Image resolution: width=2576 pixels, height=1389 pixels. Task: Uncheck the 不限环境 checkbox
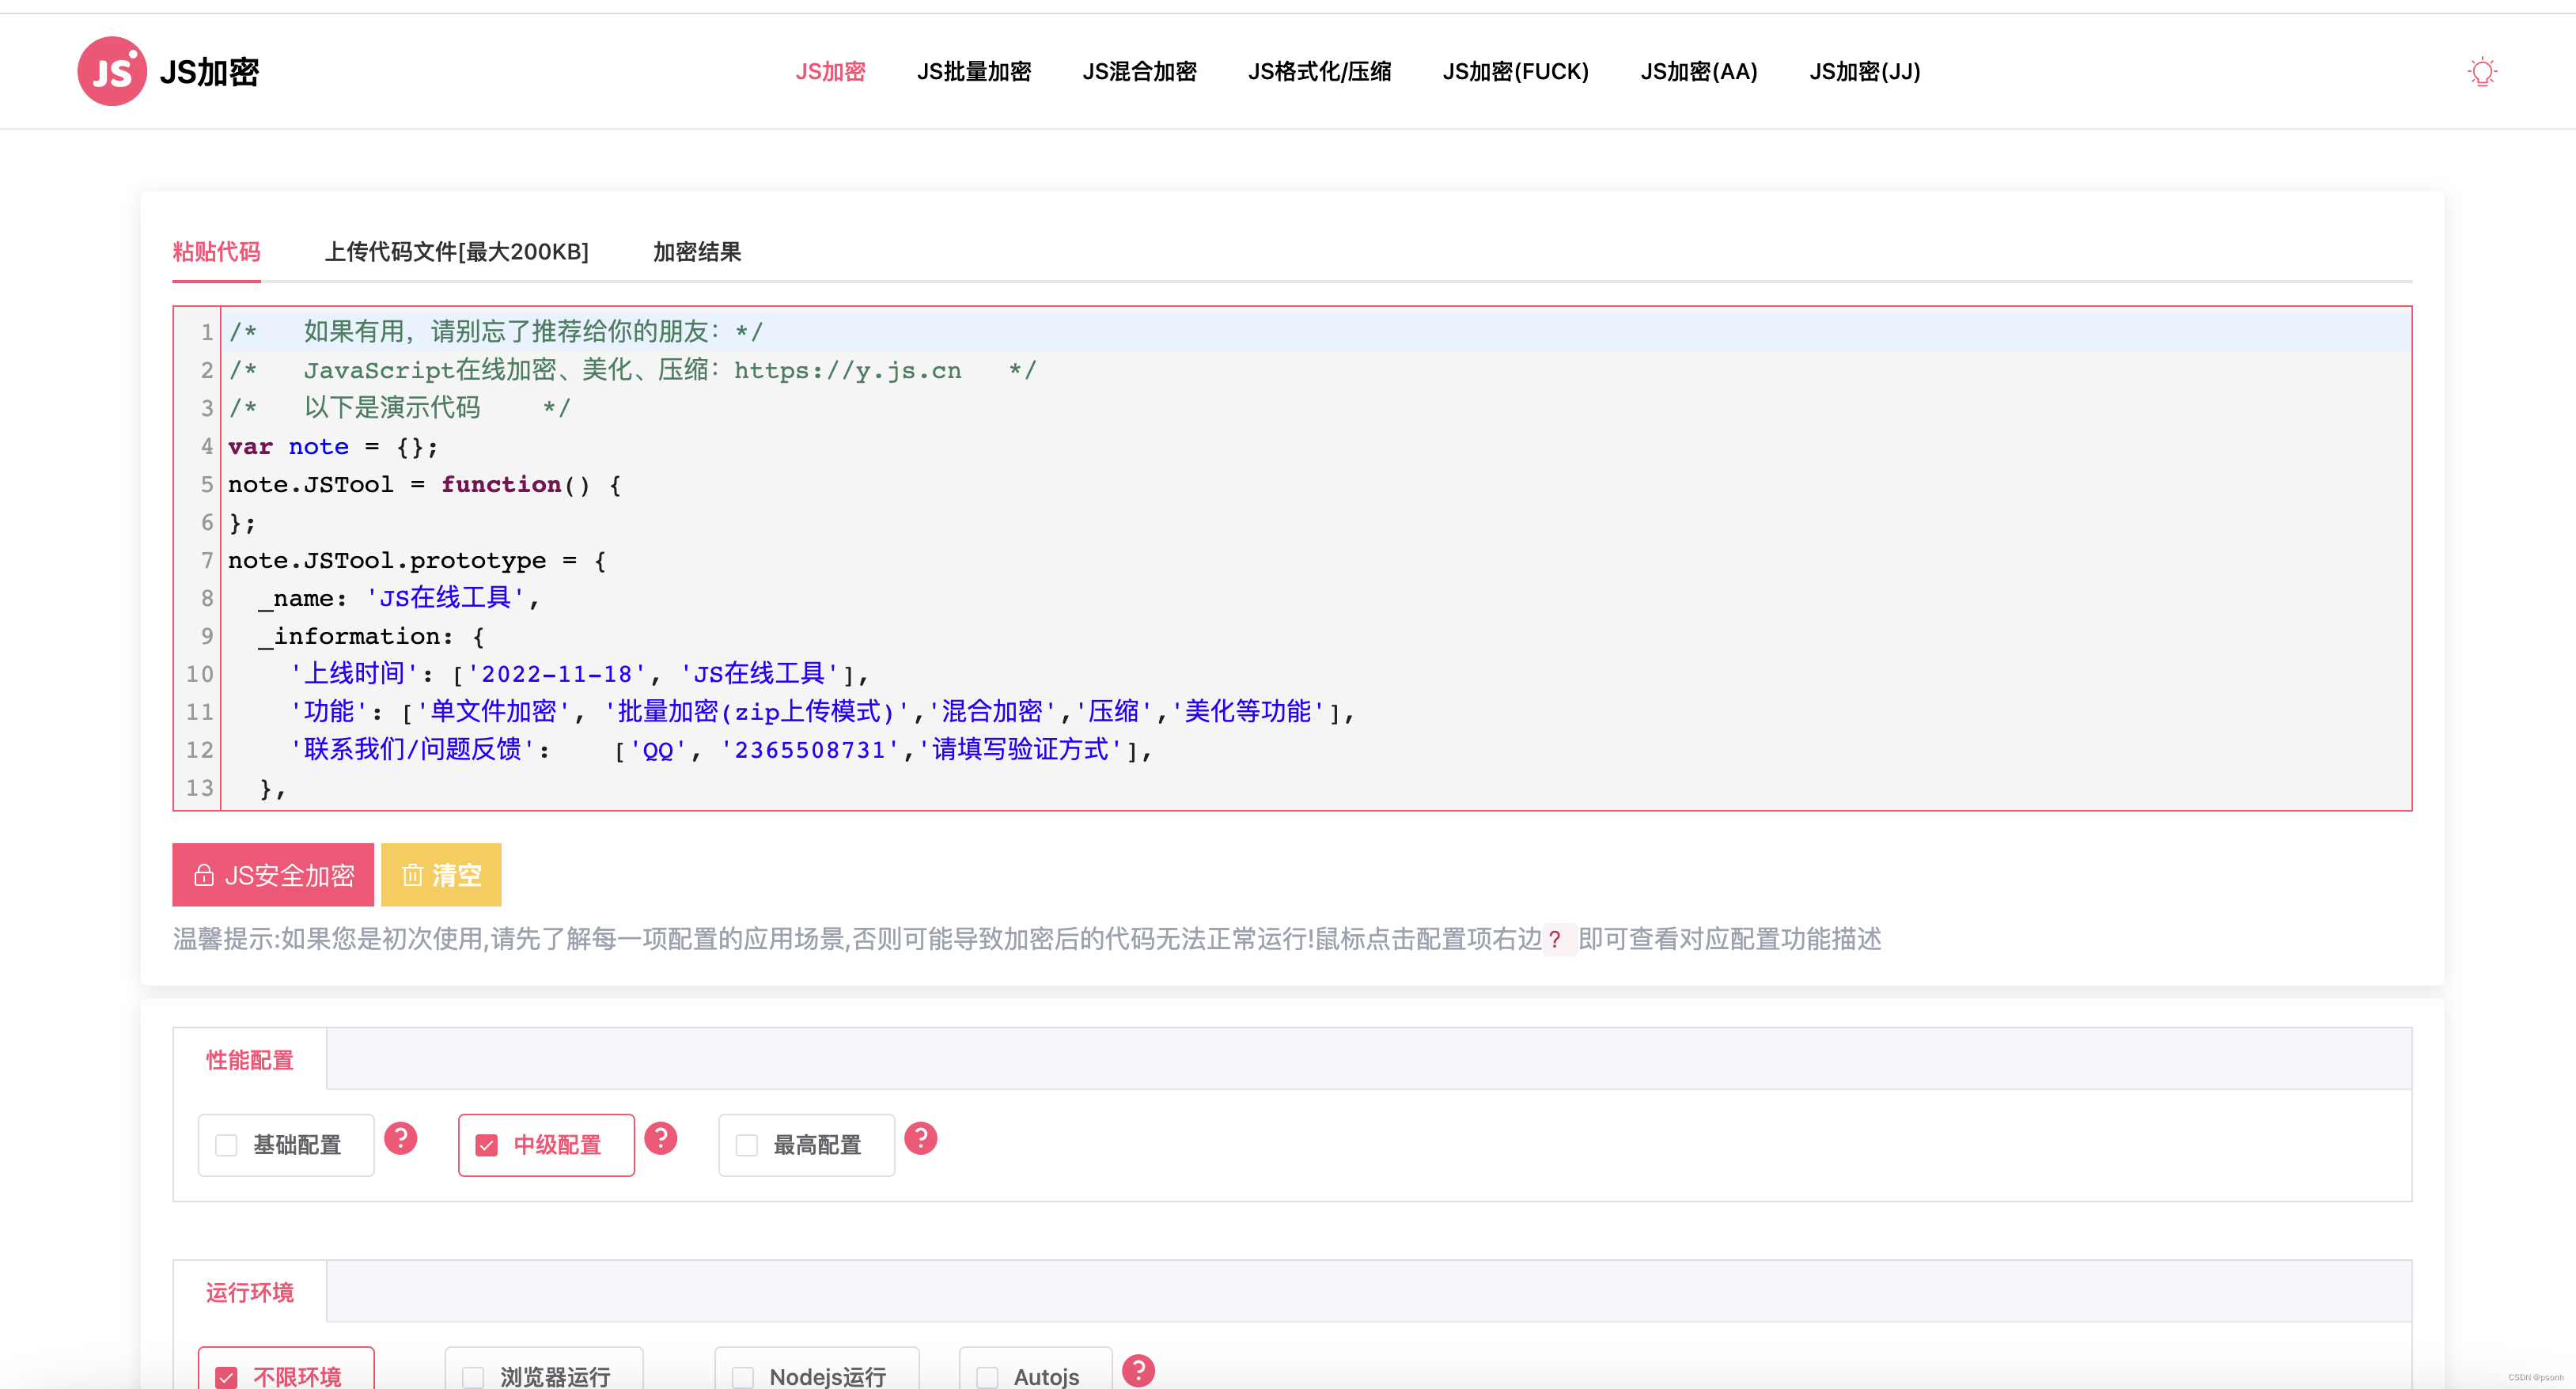click(227, 1377)
